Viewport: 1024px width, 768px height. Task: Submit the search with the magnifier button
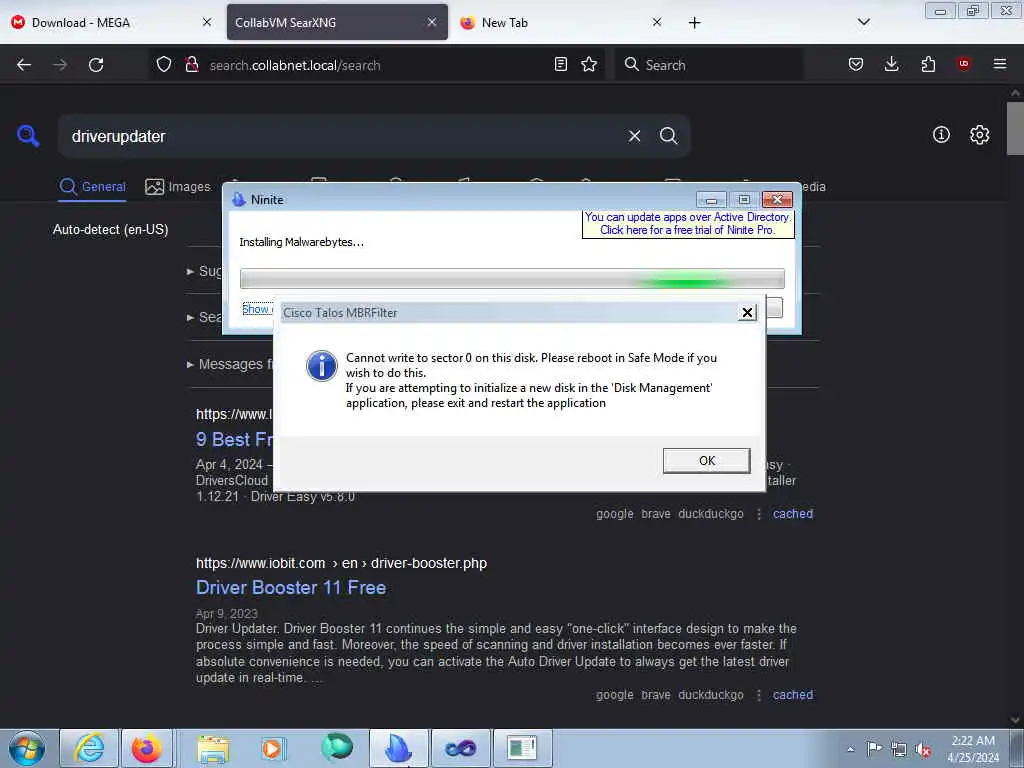coord(668,136)
